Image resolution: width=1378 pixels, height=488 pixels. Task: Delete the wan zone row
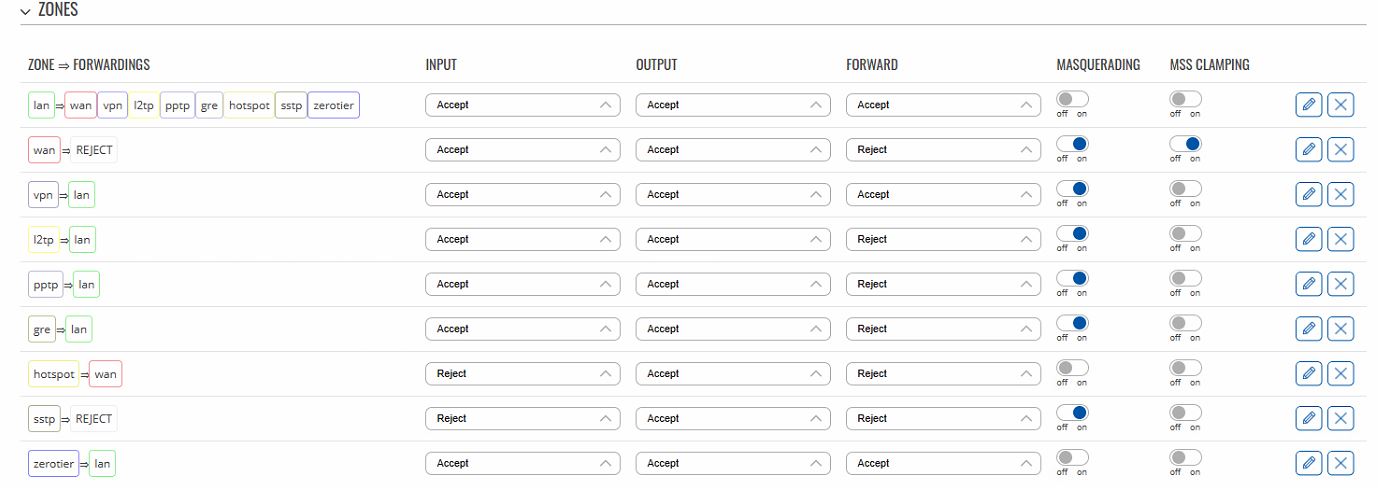[x=1341, y=150]
